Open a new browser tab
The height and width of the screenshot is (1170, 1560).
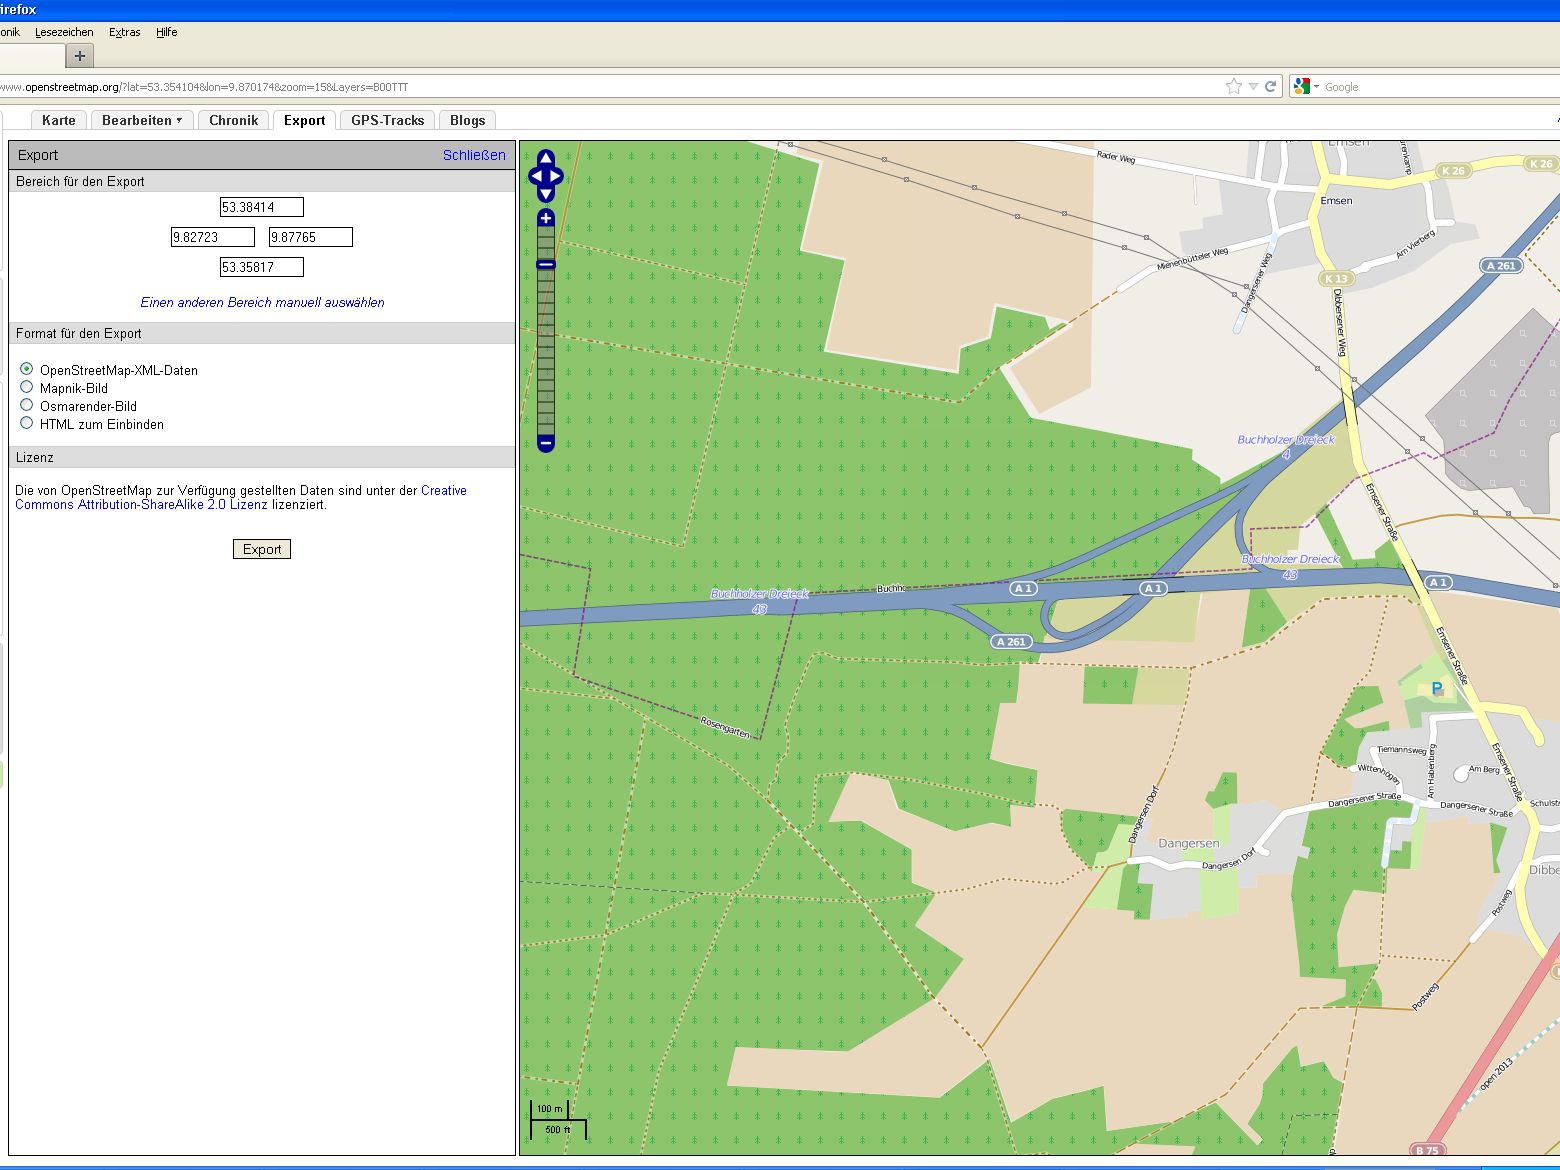click(80, 56)
